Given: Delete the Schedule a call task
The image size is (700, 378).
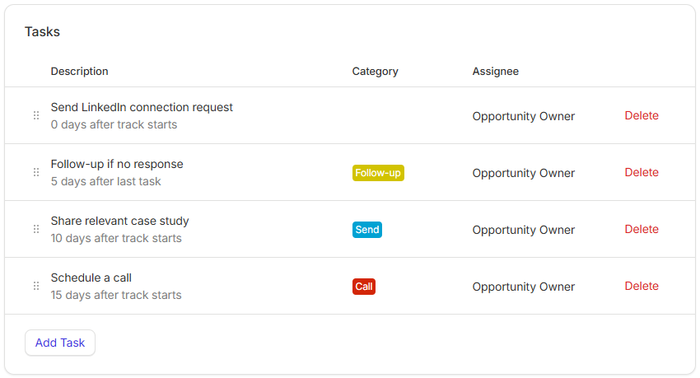Looking at the screenshot, I should (641, 286).
